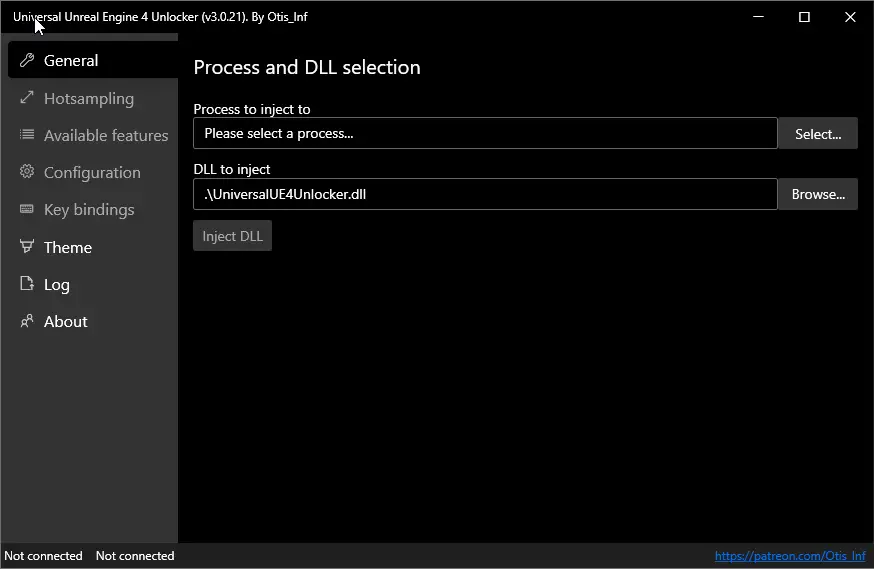Maximize the Unlocker window

click(804, 17)
